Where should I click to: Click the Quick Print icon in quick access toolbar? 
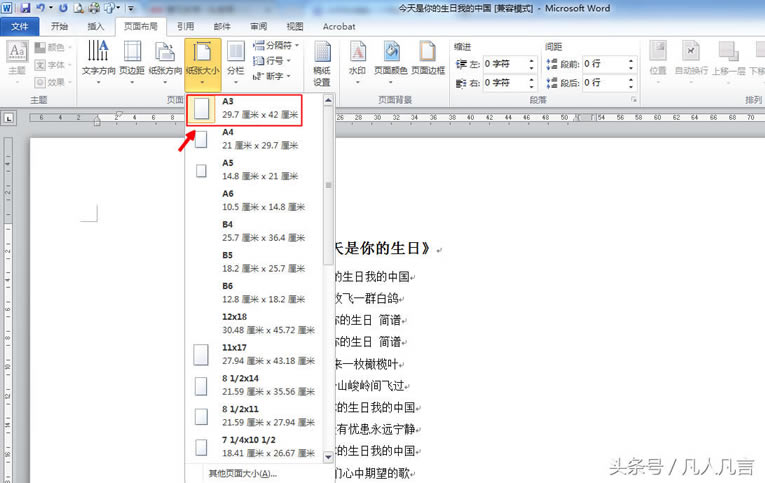(x=94, y=8)
